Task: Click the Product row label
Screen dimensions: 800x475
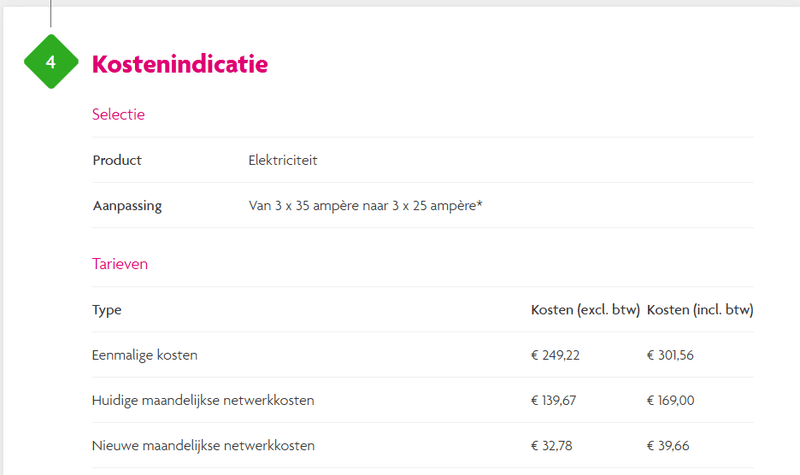Action: 117,160
